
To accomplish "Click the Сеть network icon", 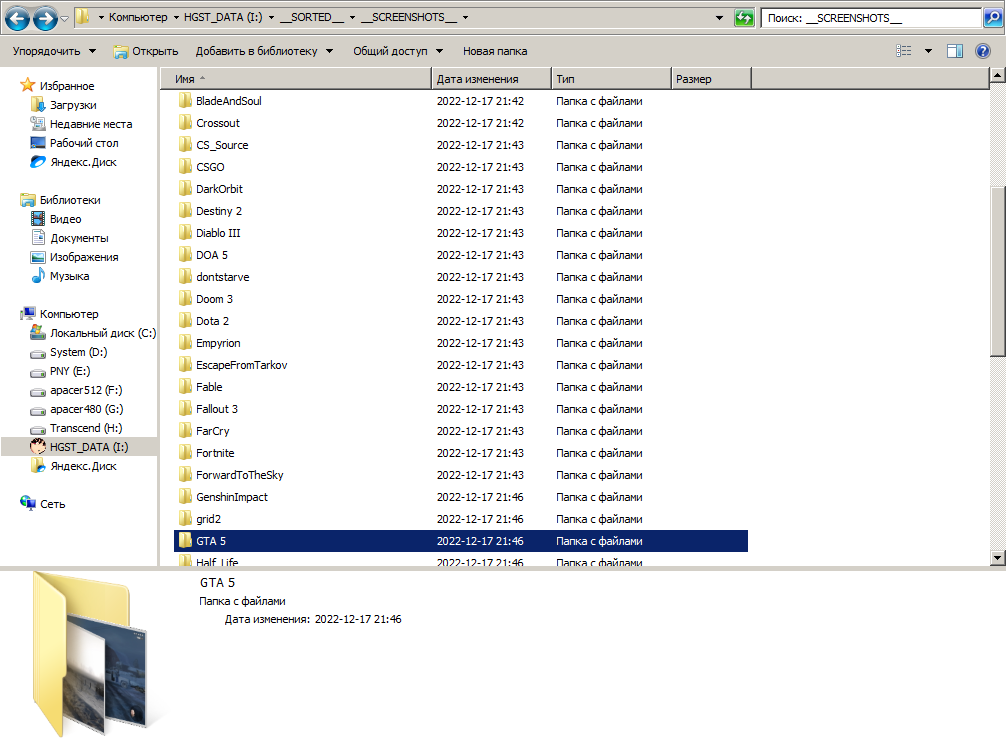I will pos(28,503).
